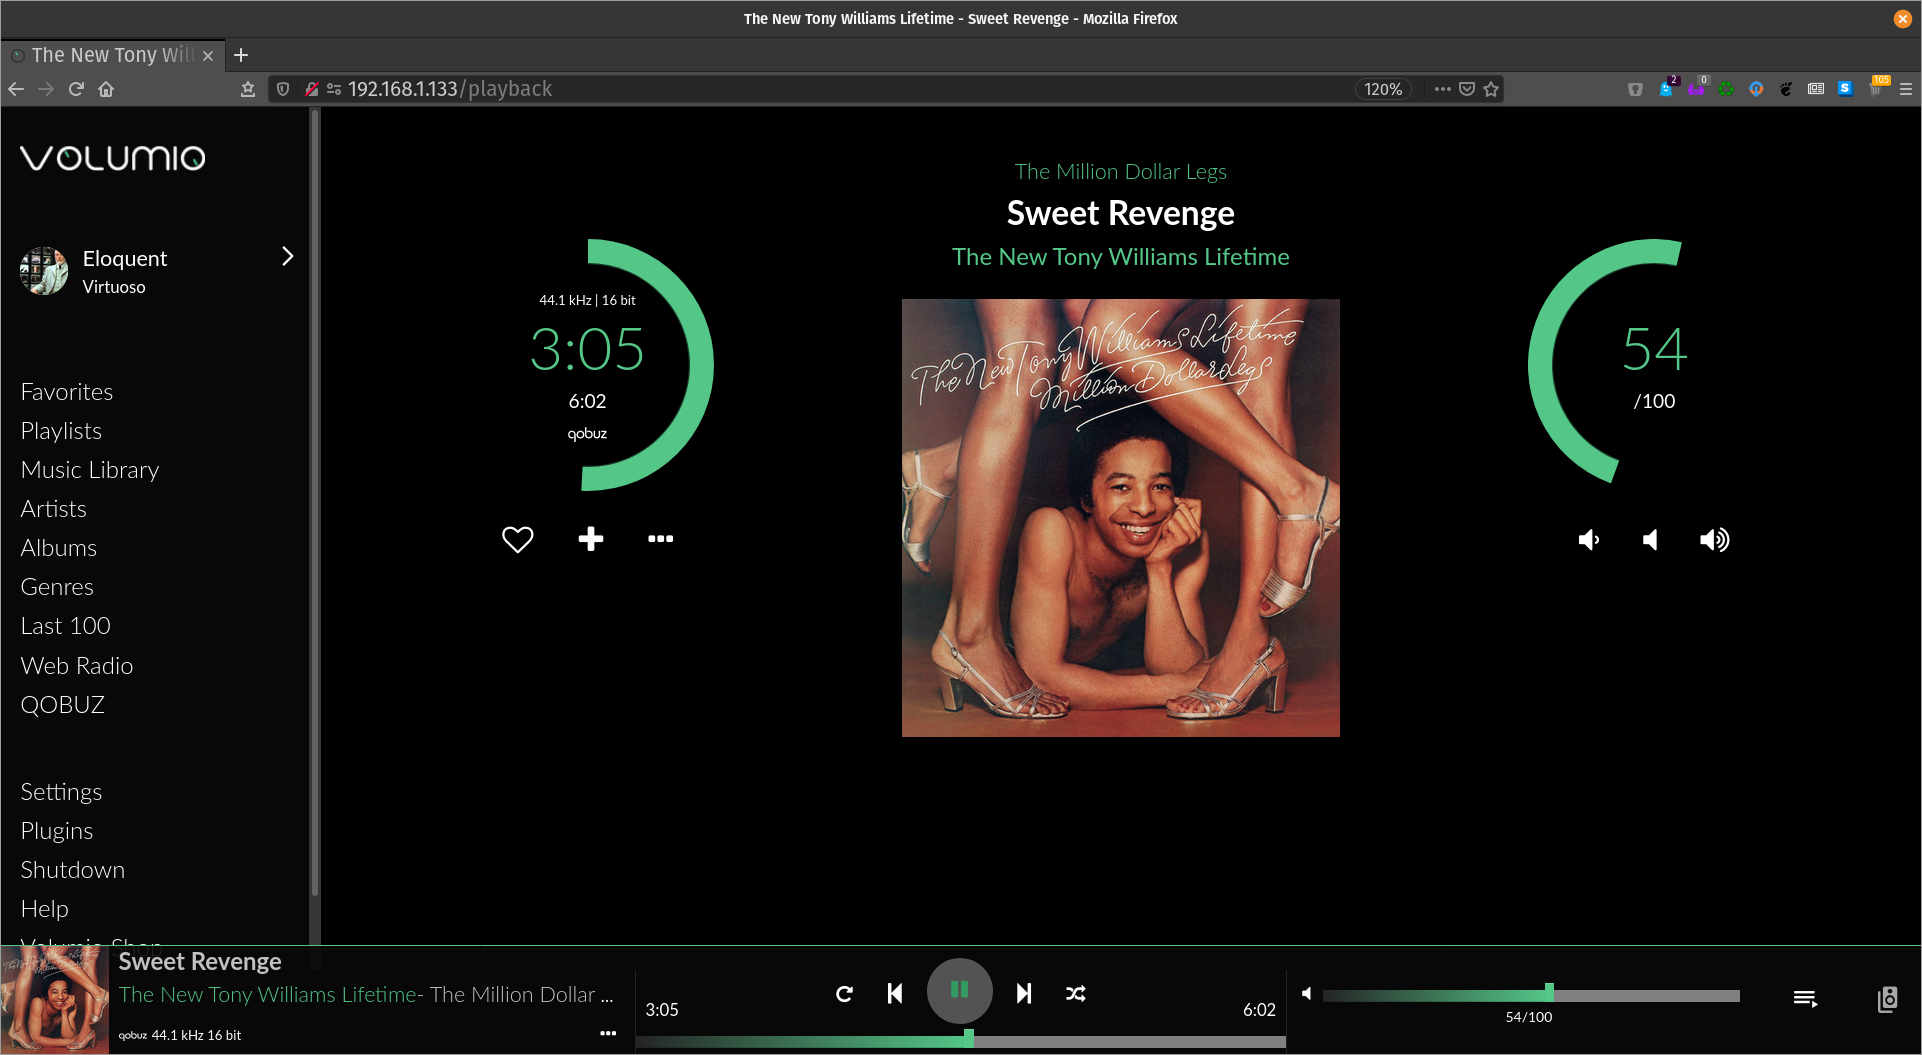1922x1055 pixels.
Task: Pause playback in the bottom bar
Action: [959, 990]
